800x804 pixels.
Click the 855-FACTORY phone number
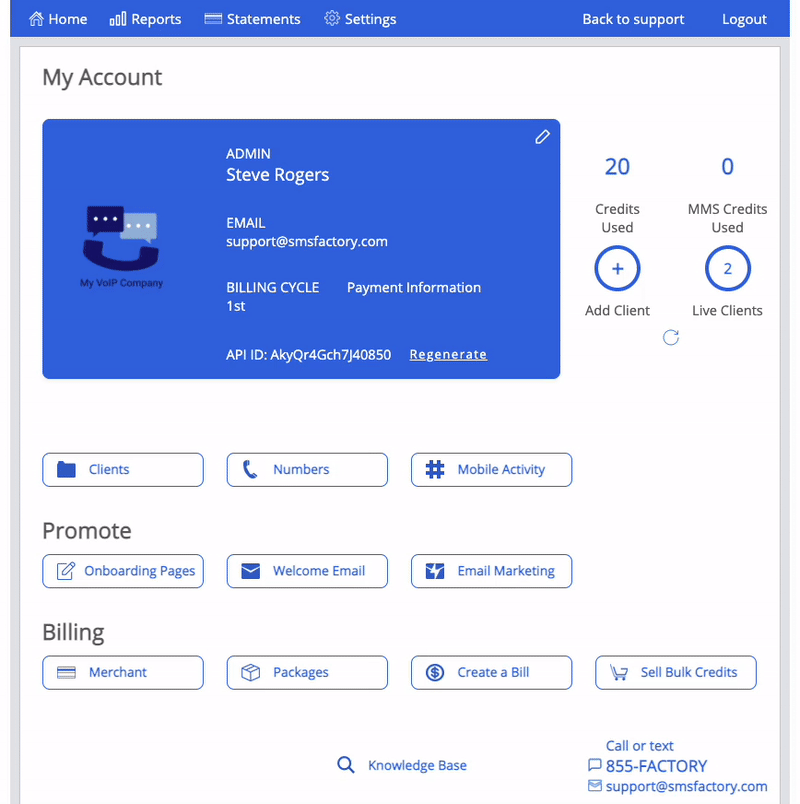point(656,766)
